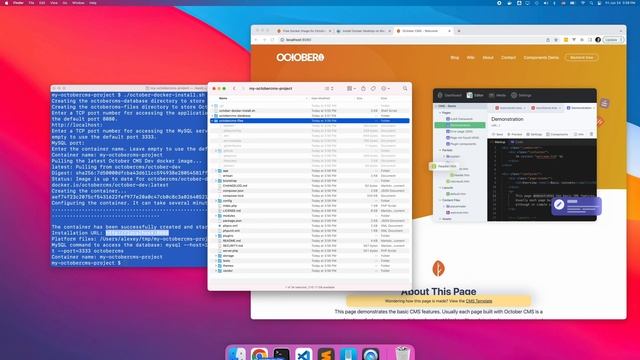
Task: Expand the octobercms-database folder triangle
Action: 213,116
